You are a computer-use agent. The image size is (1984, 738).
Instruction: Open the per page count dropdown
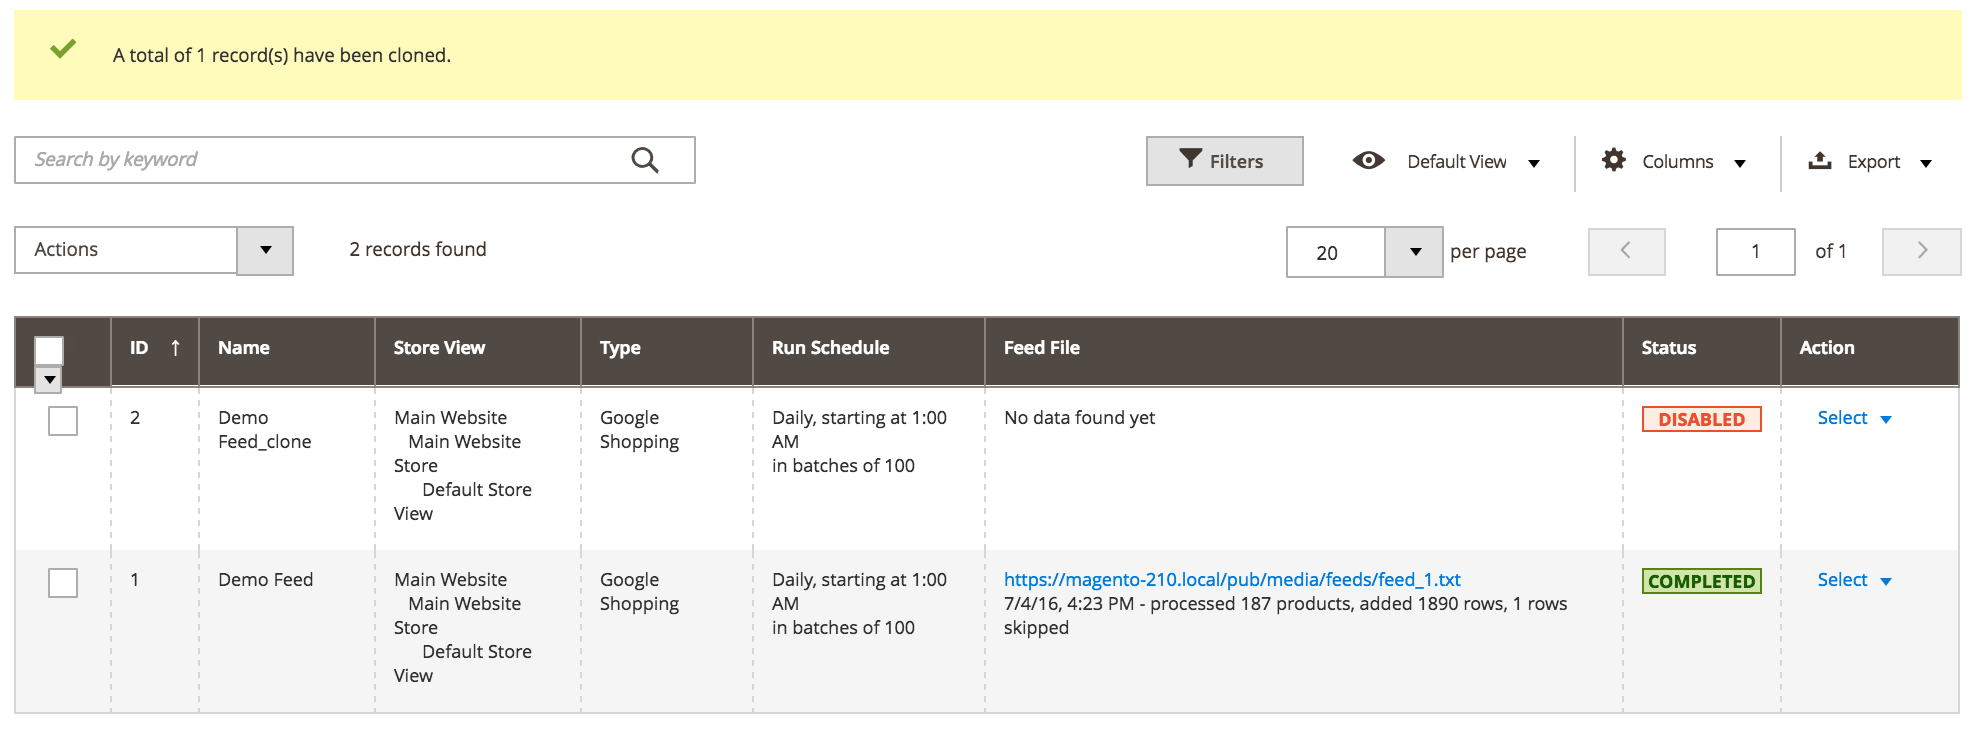1414,252
